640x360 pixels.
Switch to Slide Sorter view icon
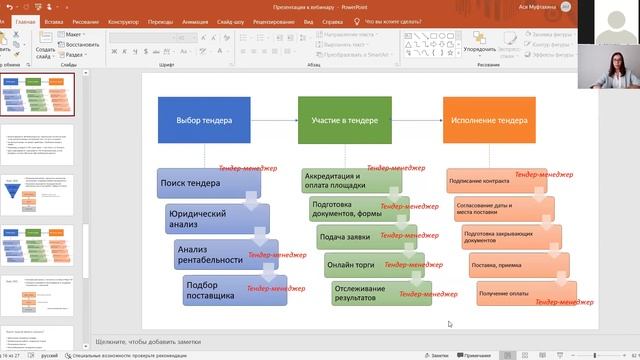point(525,356)
